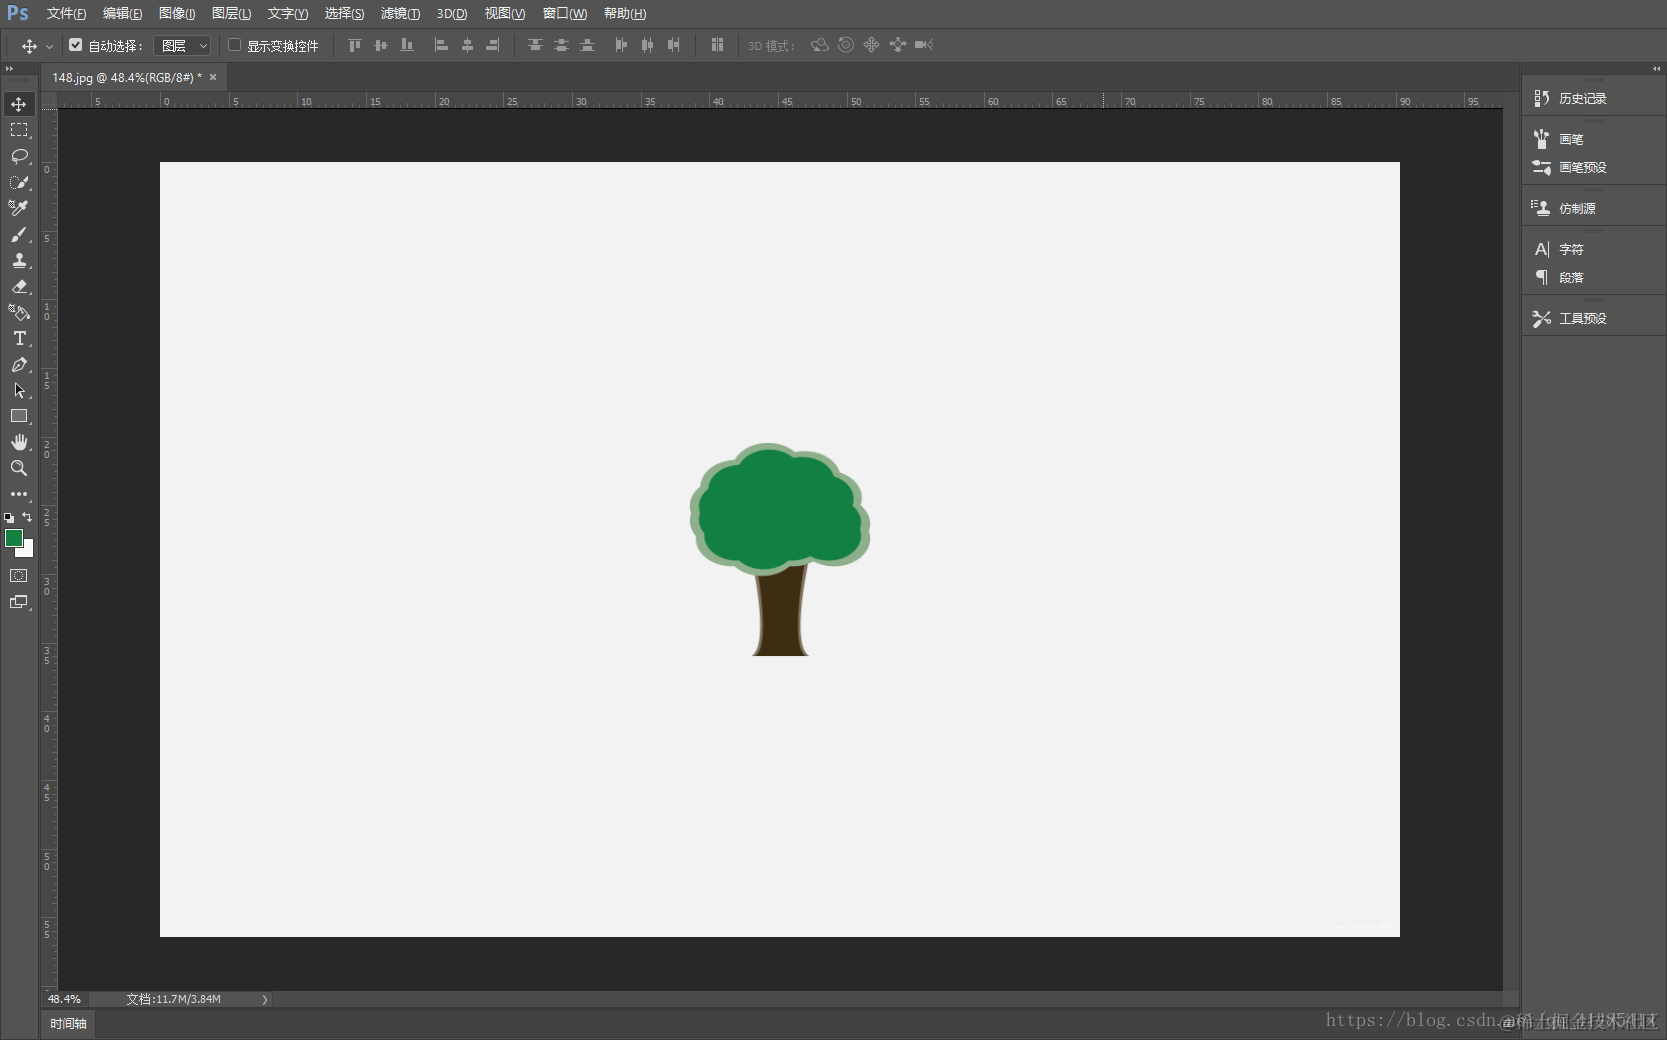The width and height of the screenshot is (1667, 1040).
Task: Select the Clone Stamp tool
Action: pos(19,260)
